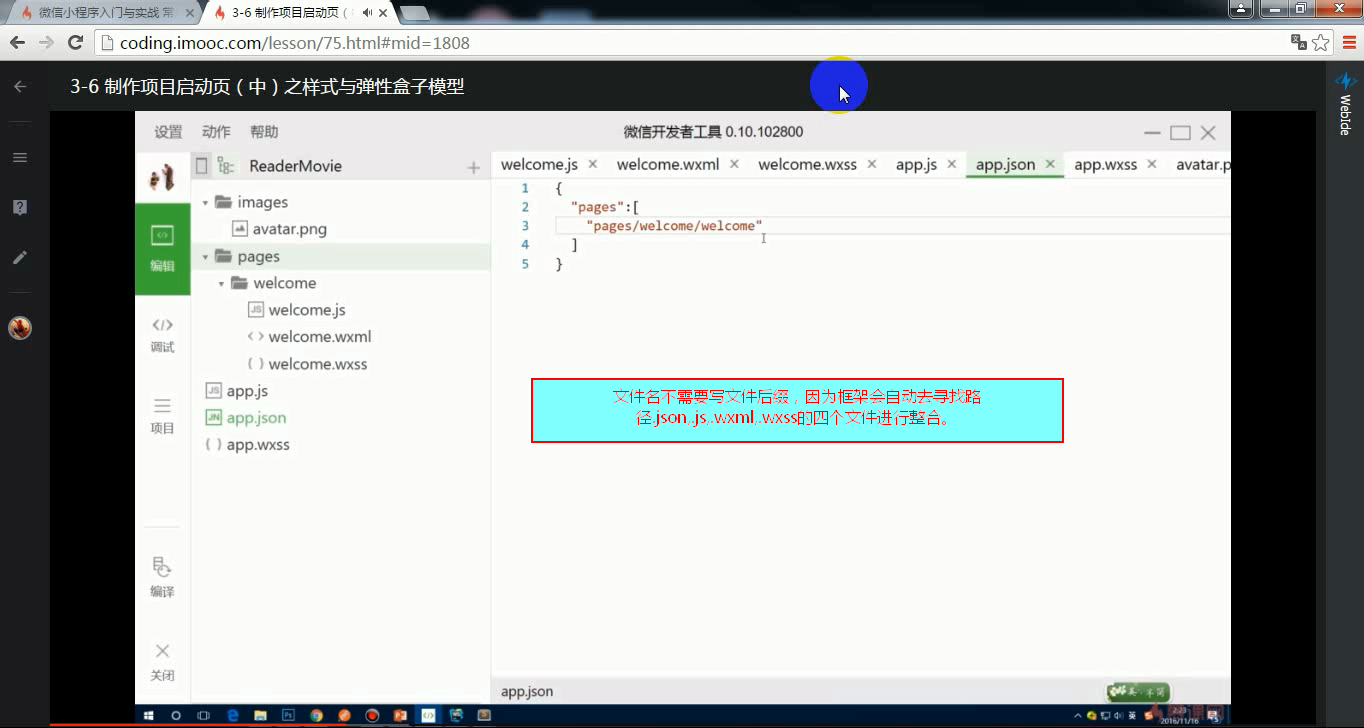Switch to the 调试 debug panel
Viewport: 1364px width, 728px height.
[x=162, y=334]
